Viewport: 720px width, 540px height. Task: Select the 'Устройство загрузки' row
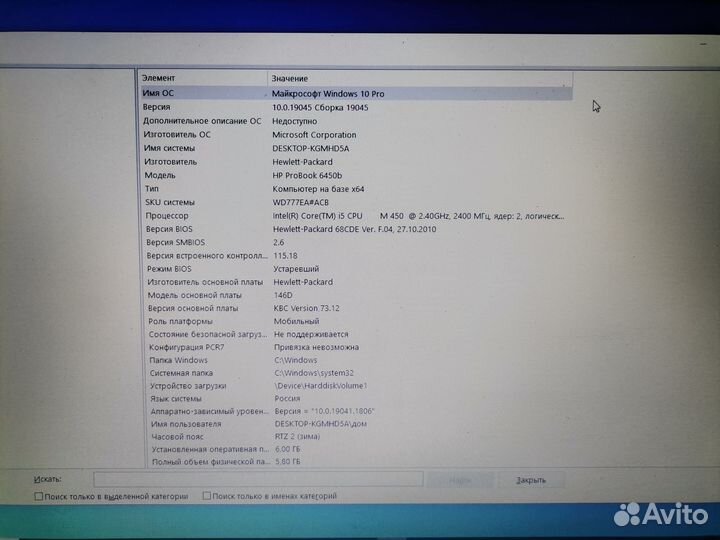click(x=356, y=386)
